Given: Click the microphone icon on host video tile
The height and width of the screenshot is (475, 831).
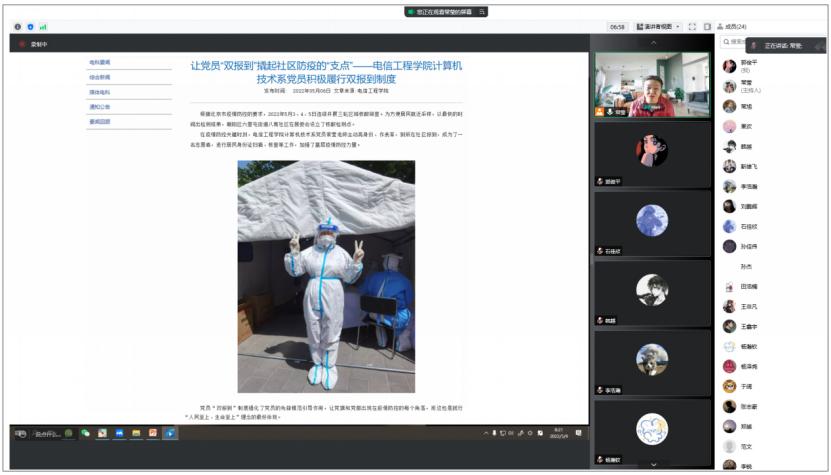Looking at the screenshot, I should pyautogui.click(x=610, y=112).
